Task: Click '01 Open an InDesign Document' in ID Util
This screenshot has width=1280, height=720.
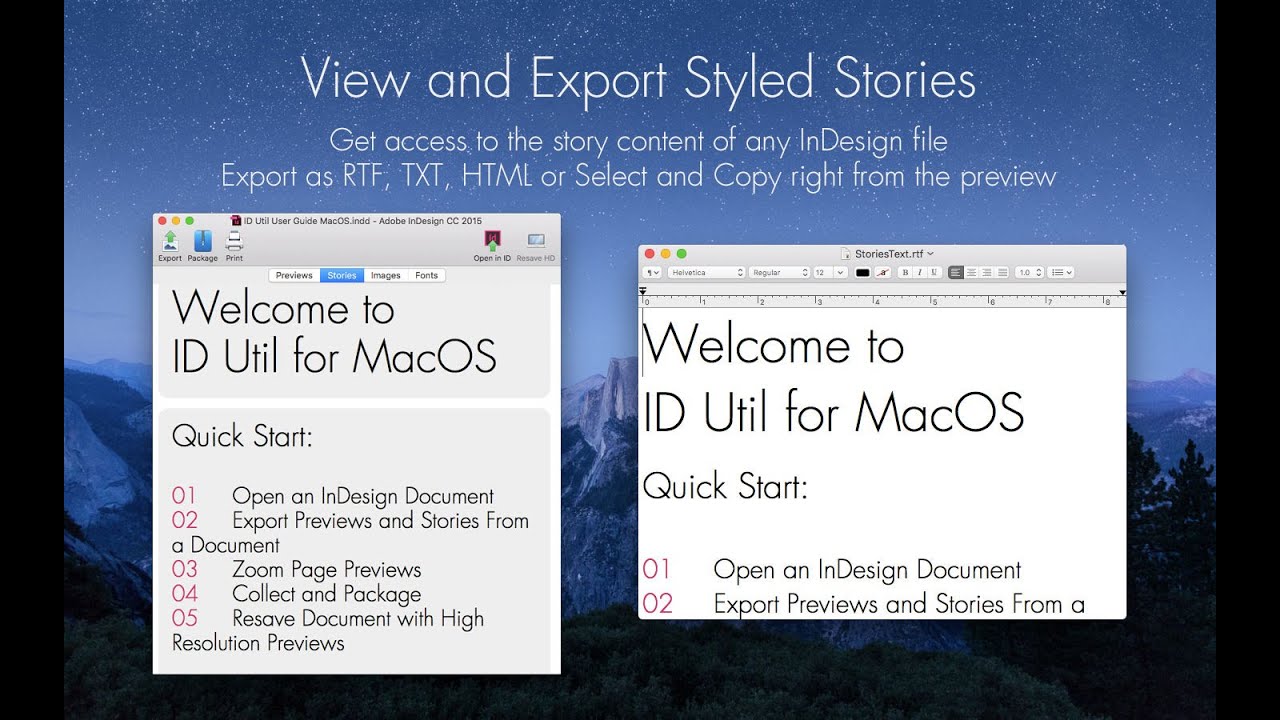Action: 333,496
